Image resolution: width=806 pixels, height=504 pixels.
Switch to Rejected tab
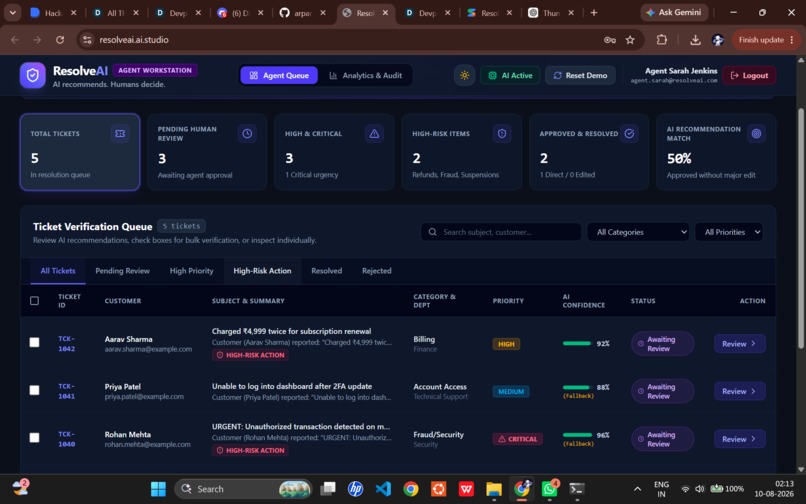tap(377, 271)
